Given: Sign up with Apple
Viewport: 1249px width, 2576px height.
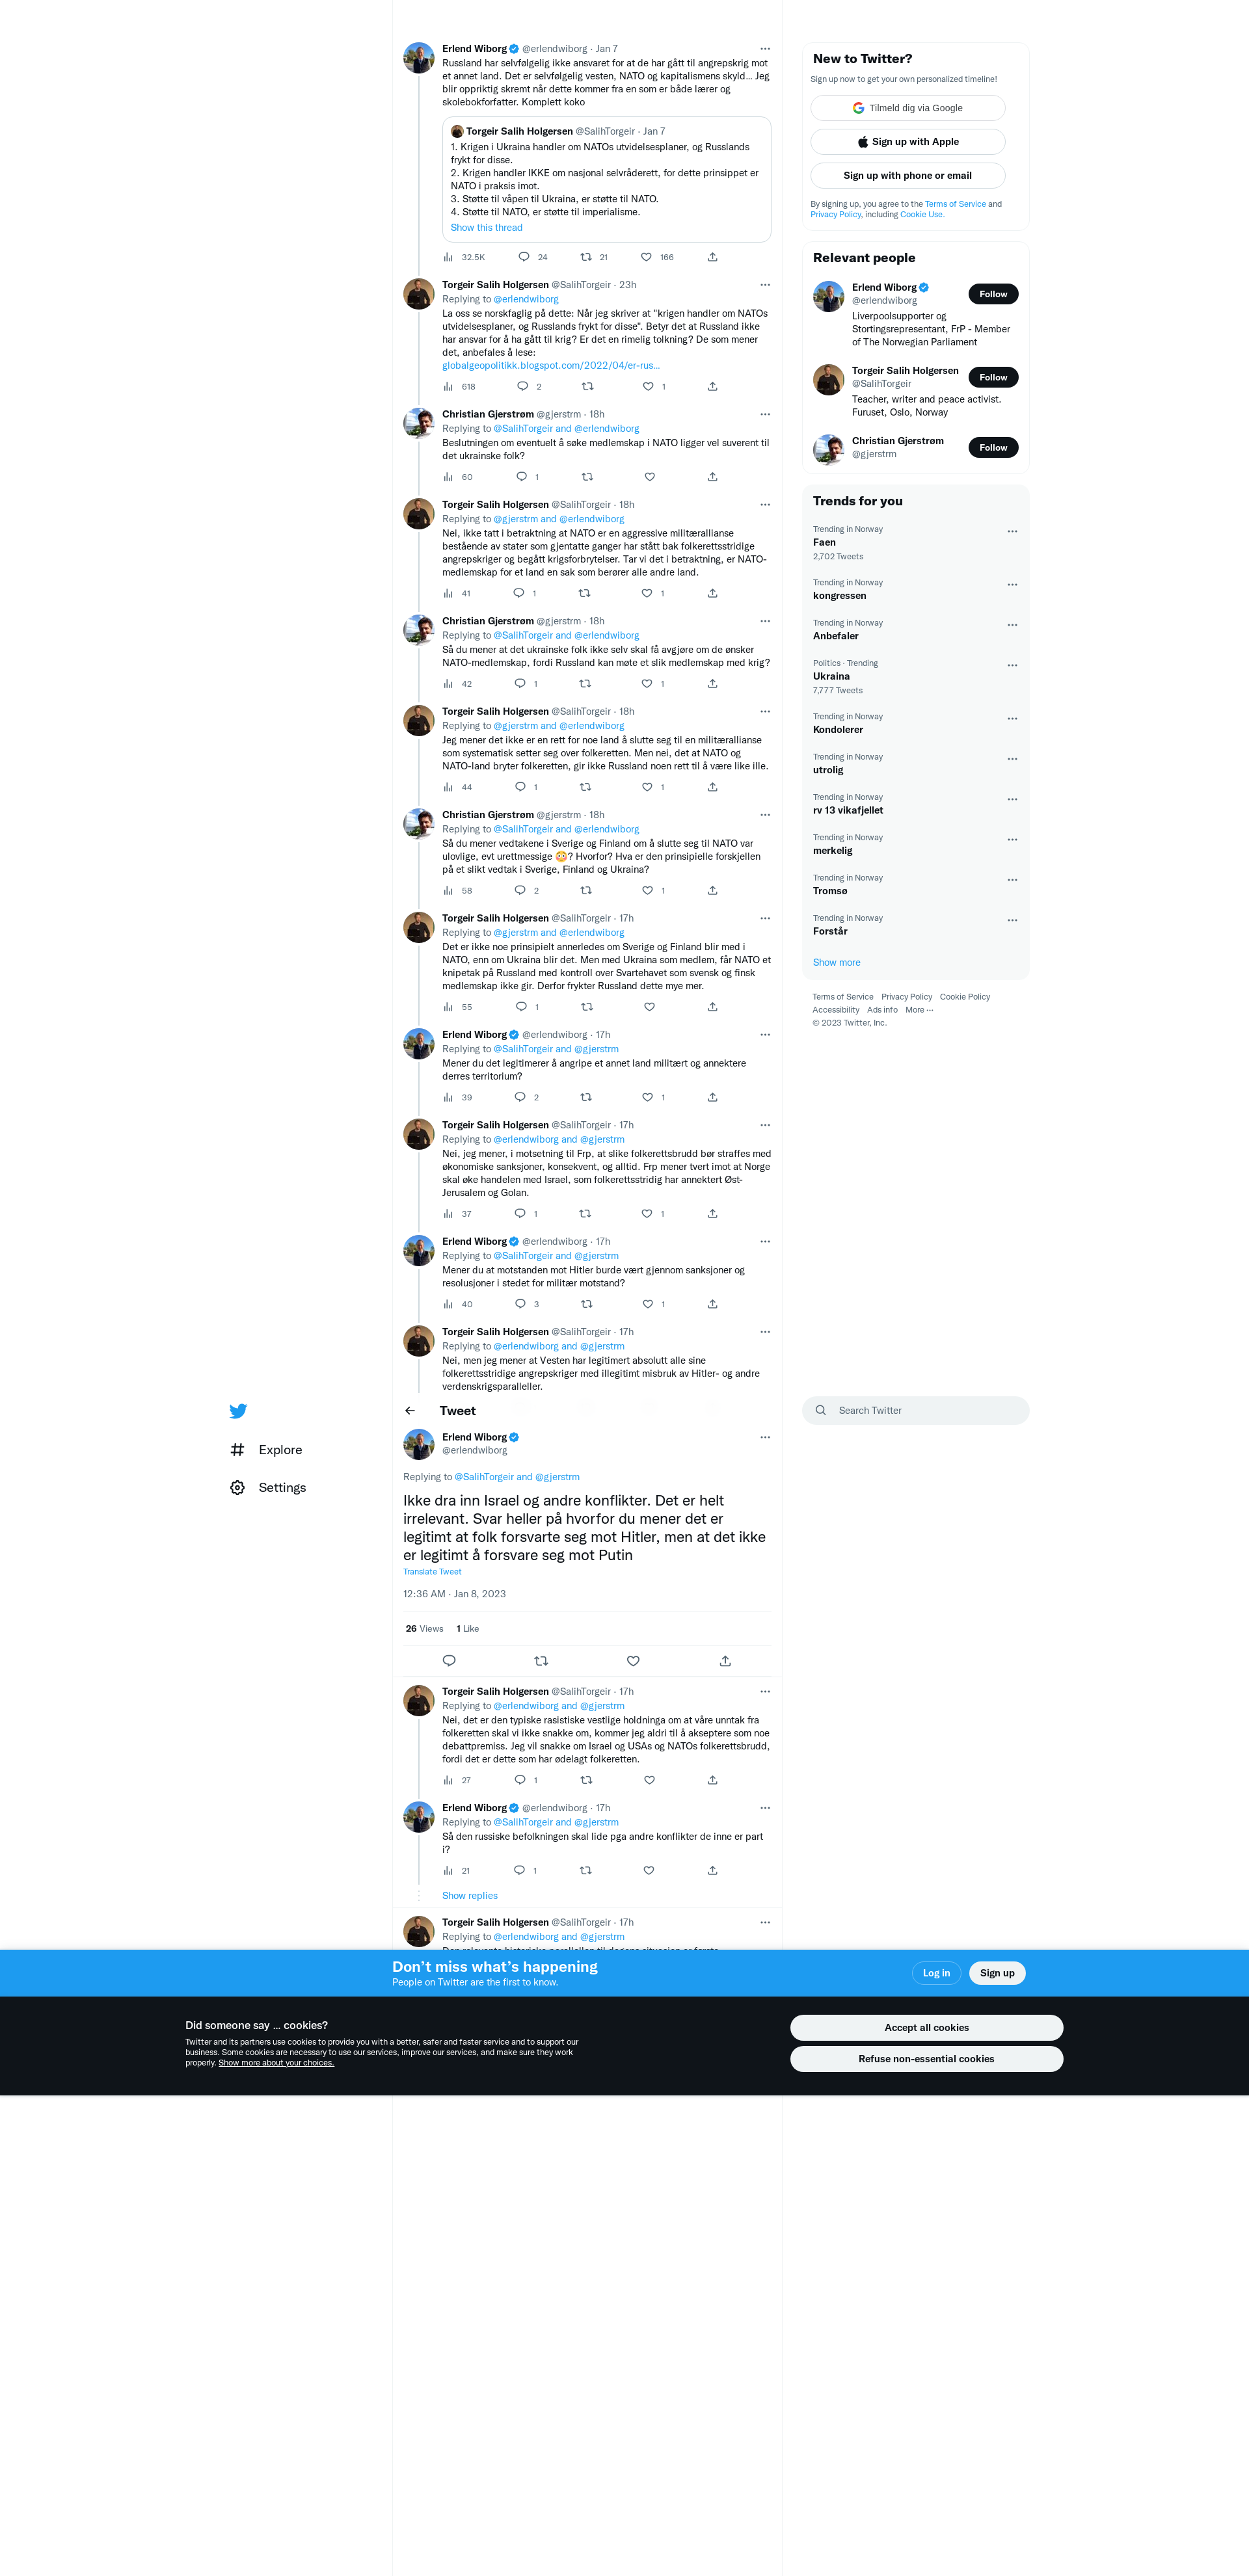Looking at the screenshot, I should point(908,142).
